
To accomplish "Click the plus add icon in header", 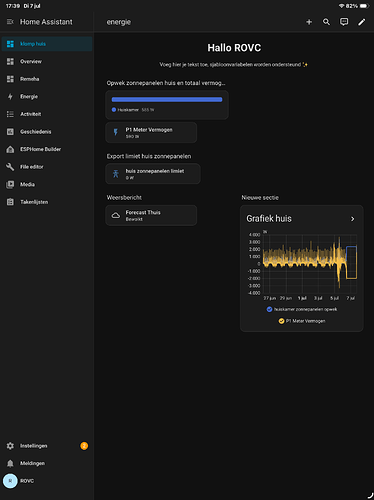I will [309, 22].
